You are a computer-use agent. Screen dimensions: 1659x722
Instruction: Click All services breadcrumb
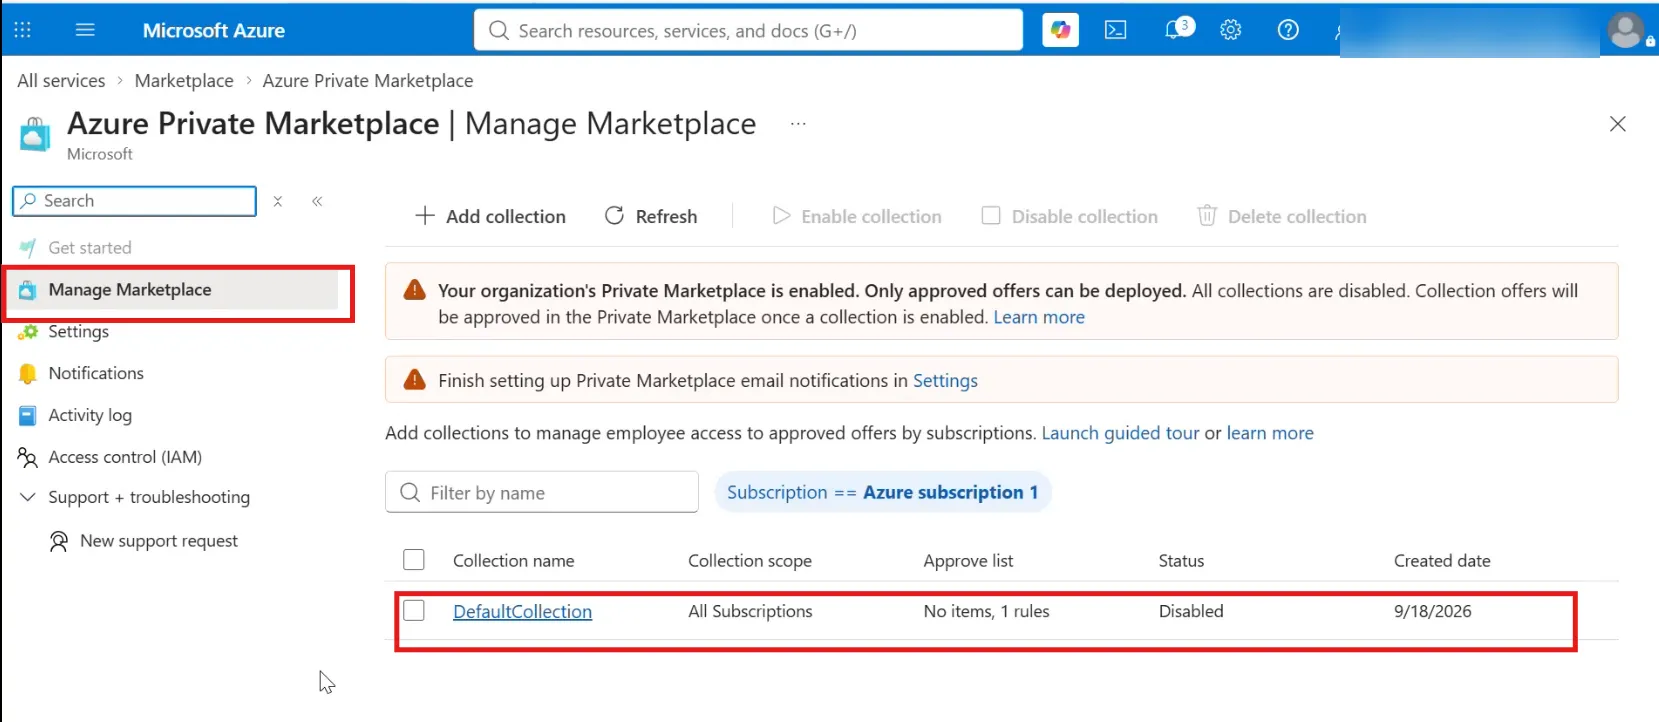61,81
